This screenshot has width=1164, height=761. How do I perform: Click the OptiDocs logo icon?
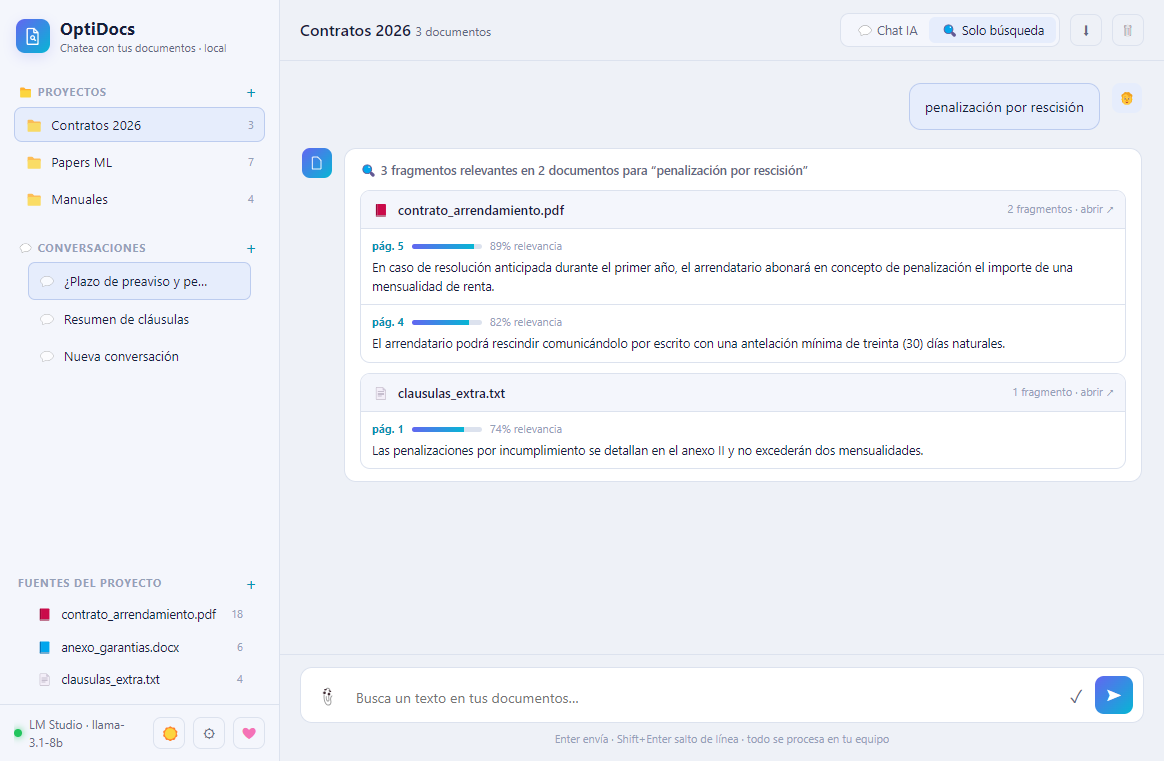coord(33,36)
